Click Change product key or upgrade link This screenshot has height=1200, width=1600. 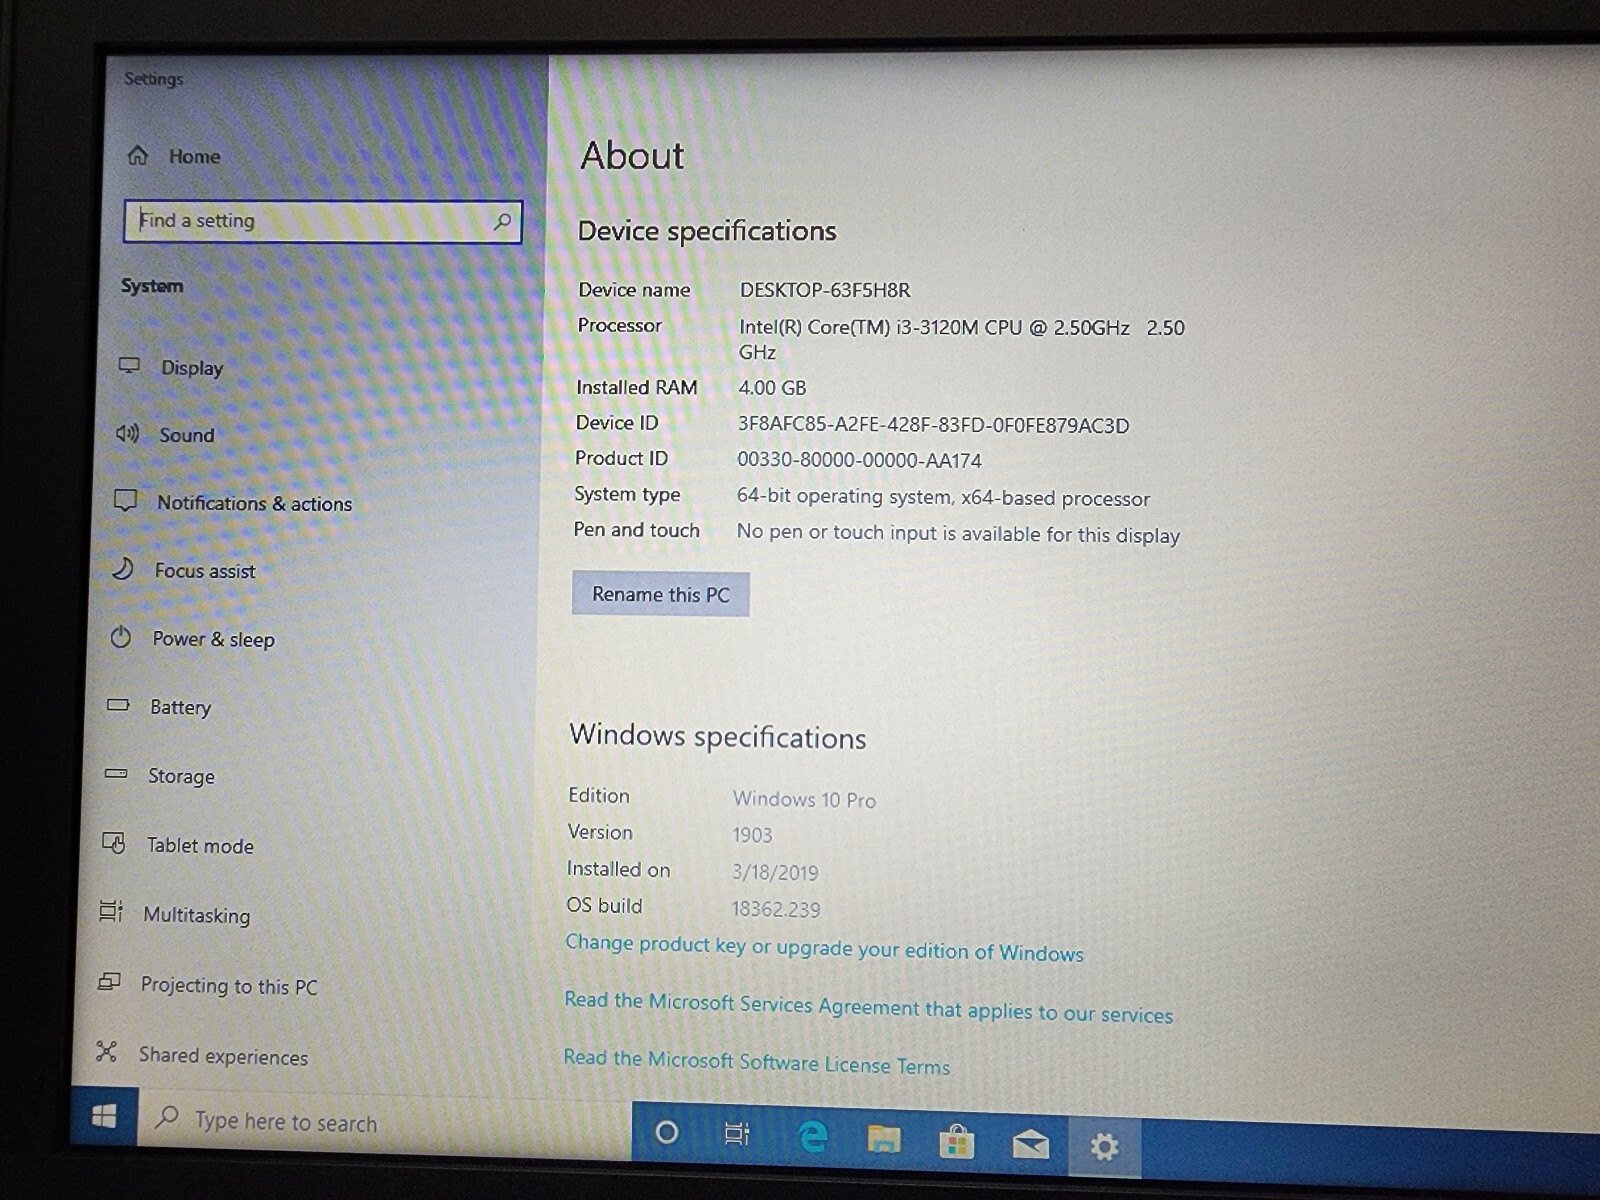click(x=824, y=947)
